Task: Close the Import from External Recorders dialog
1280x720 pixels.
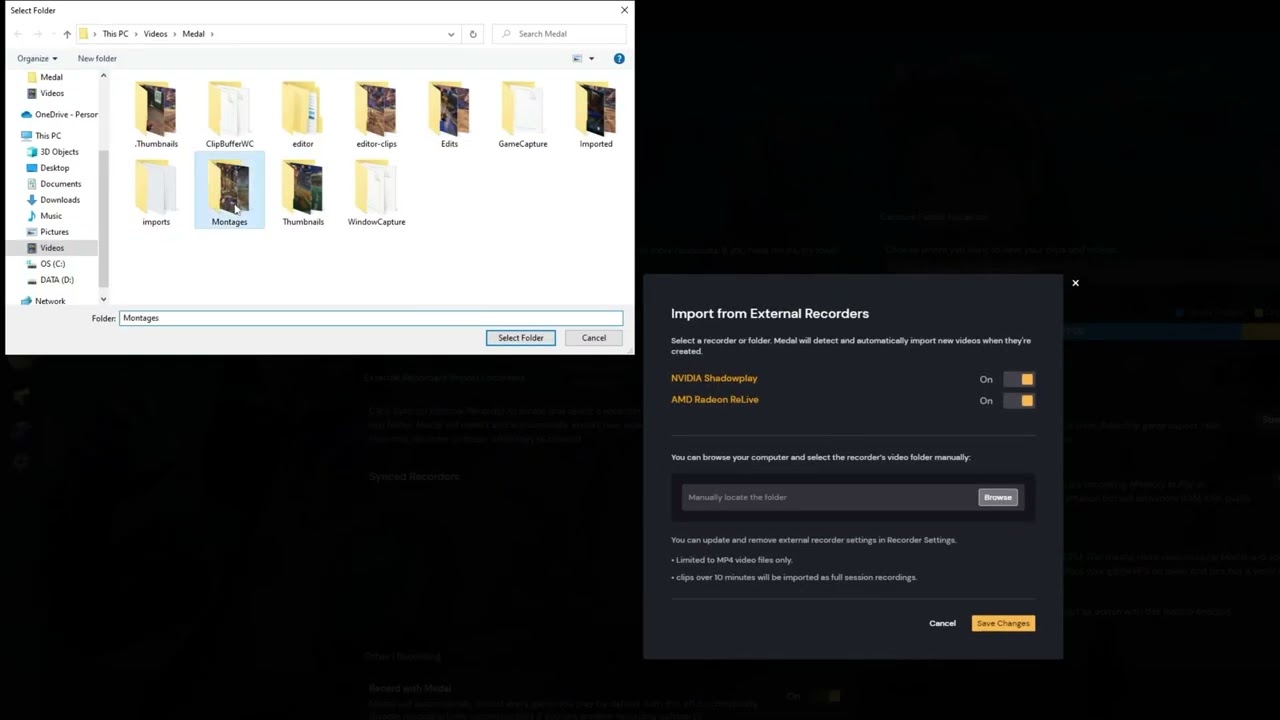Action: click(x=1076, y=283)
